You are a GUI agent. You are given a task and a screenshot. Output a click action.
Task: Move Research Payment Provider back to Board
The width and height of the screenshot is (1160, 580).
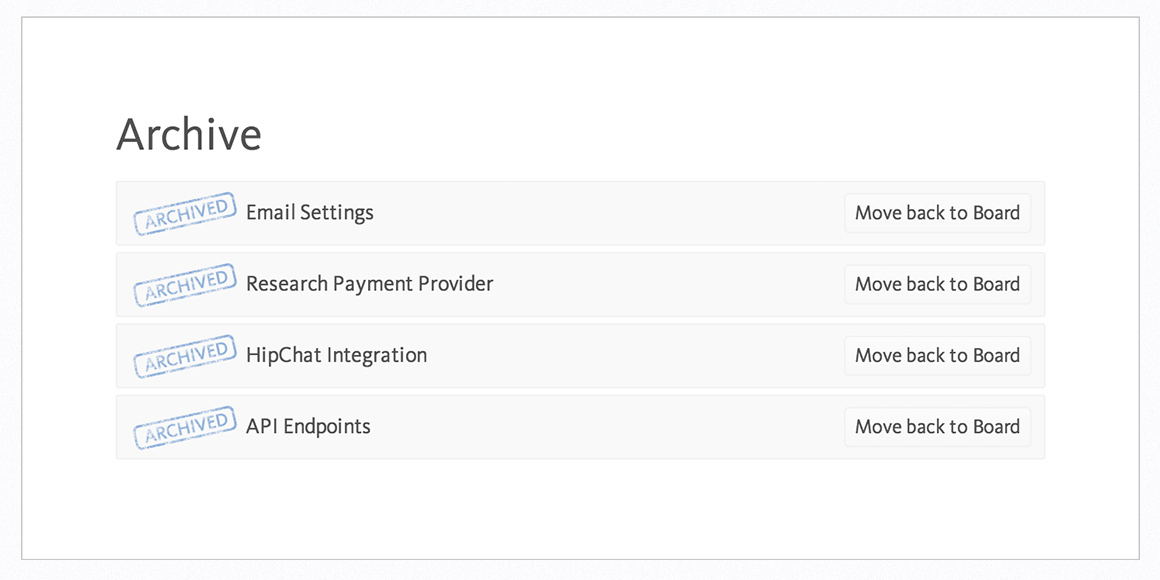[x=937, y=284]
